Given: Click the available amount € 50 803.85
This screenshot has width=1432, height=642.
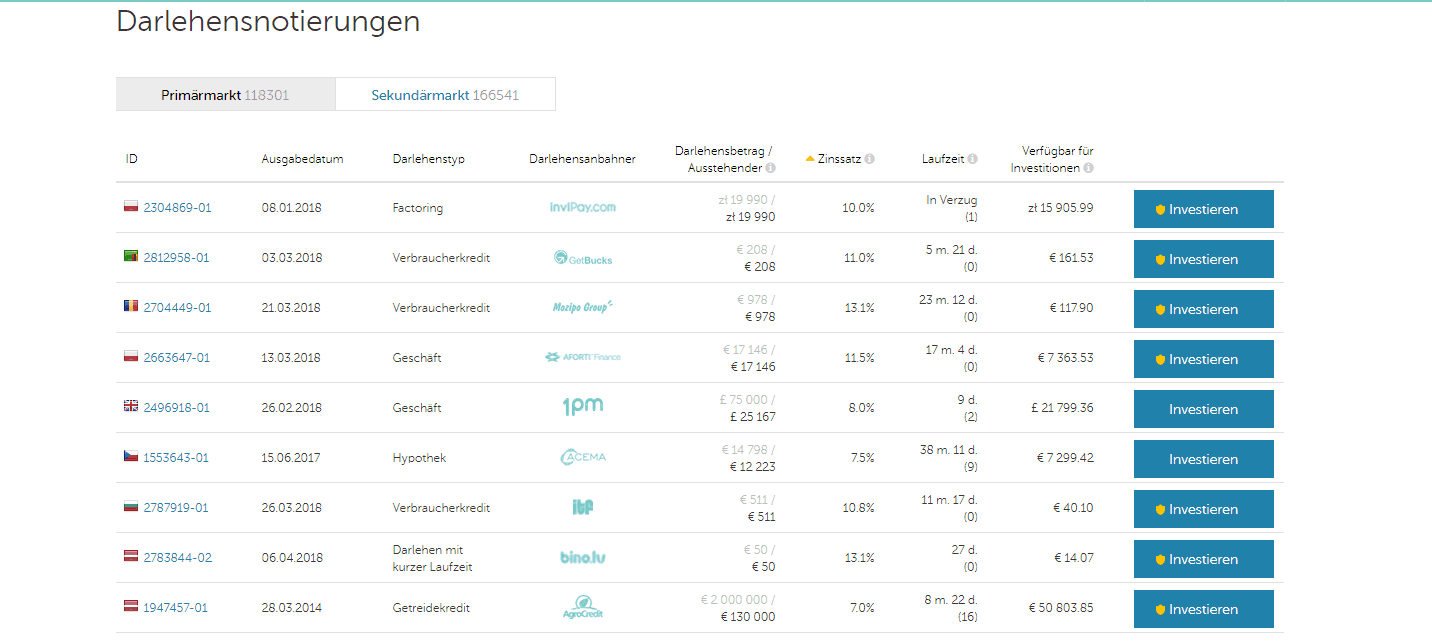Looking at the screenshot, I should click(x=1061, y=608).
